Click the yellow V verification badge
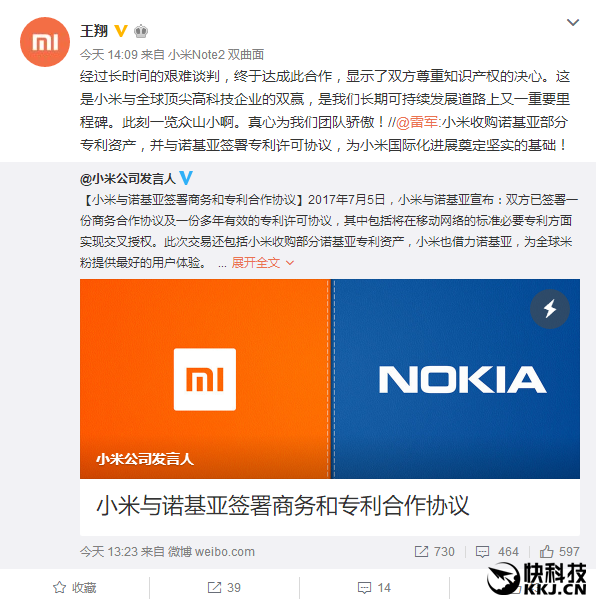 pos(121,31)
